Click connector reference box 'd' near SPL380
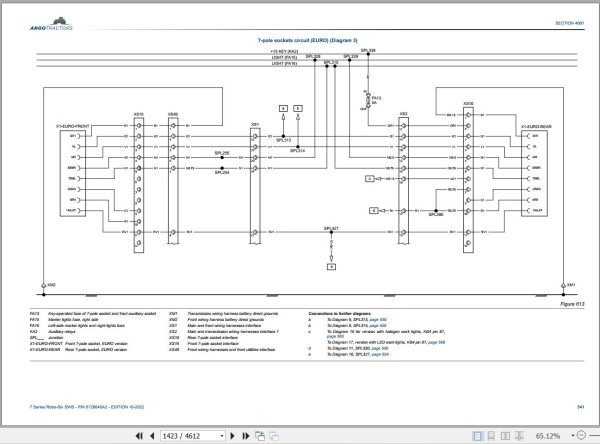Image resolution: width=600 pixels, height=444 pixels. pos(374,211)
